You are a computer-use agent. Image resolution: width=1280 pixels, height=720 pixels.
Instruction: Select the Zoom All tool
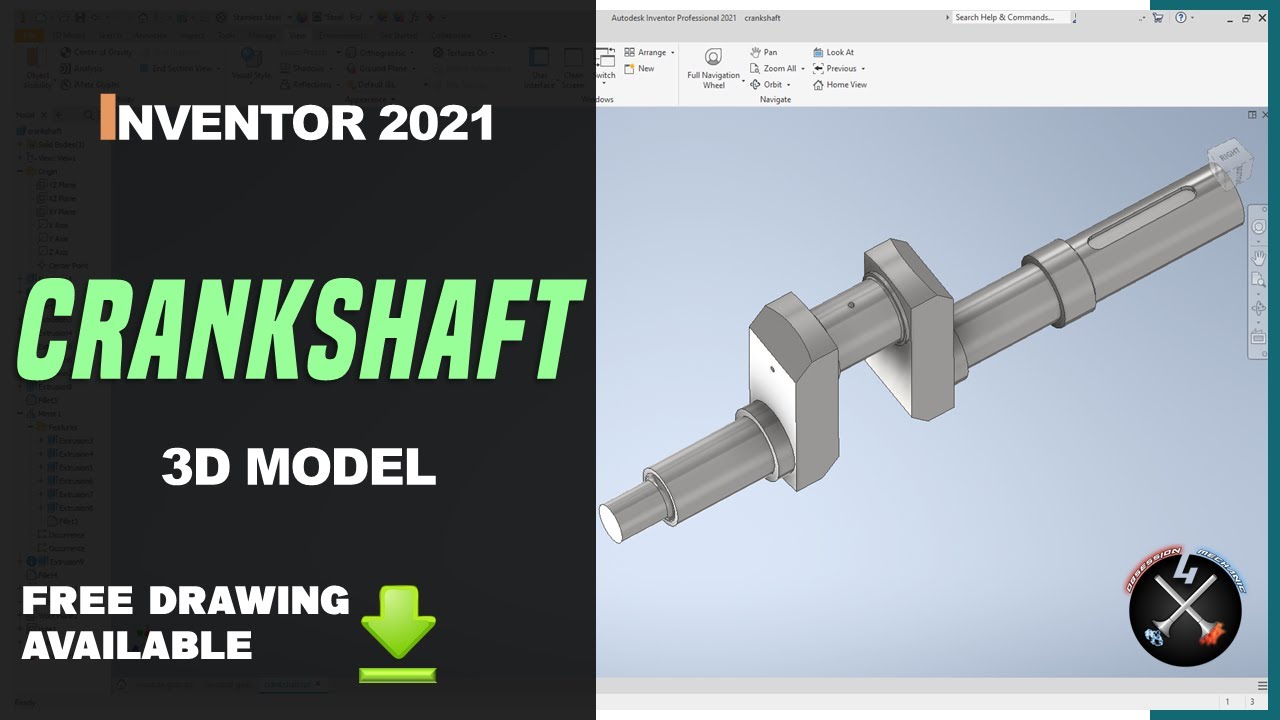773,68
